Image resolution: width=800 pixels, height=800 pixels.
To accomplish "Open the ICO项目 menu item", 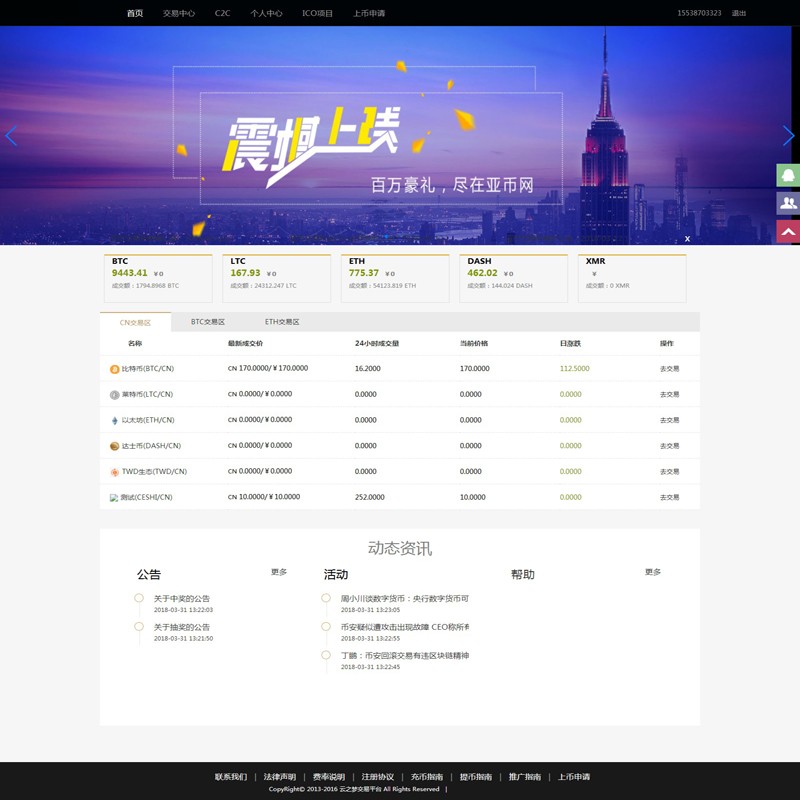I will click(x=315, y=14).
